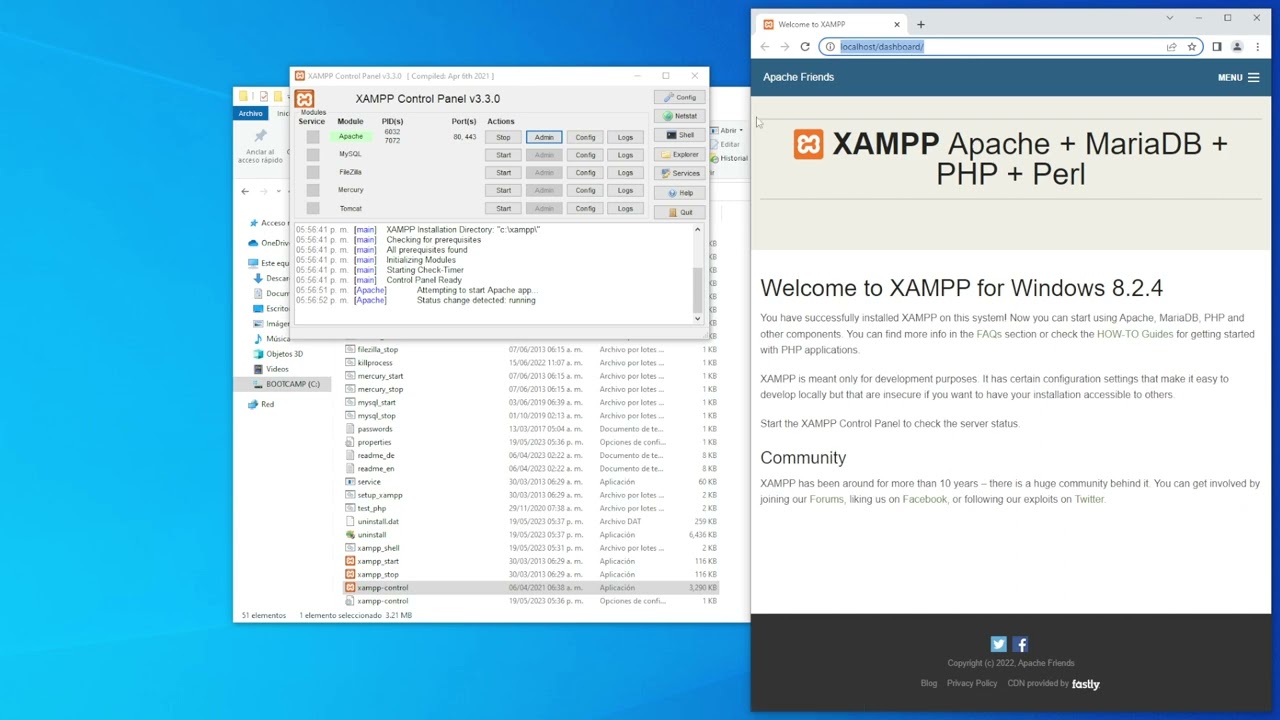
Task: Open the browser profile avatar
Action: [1237, 47]
